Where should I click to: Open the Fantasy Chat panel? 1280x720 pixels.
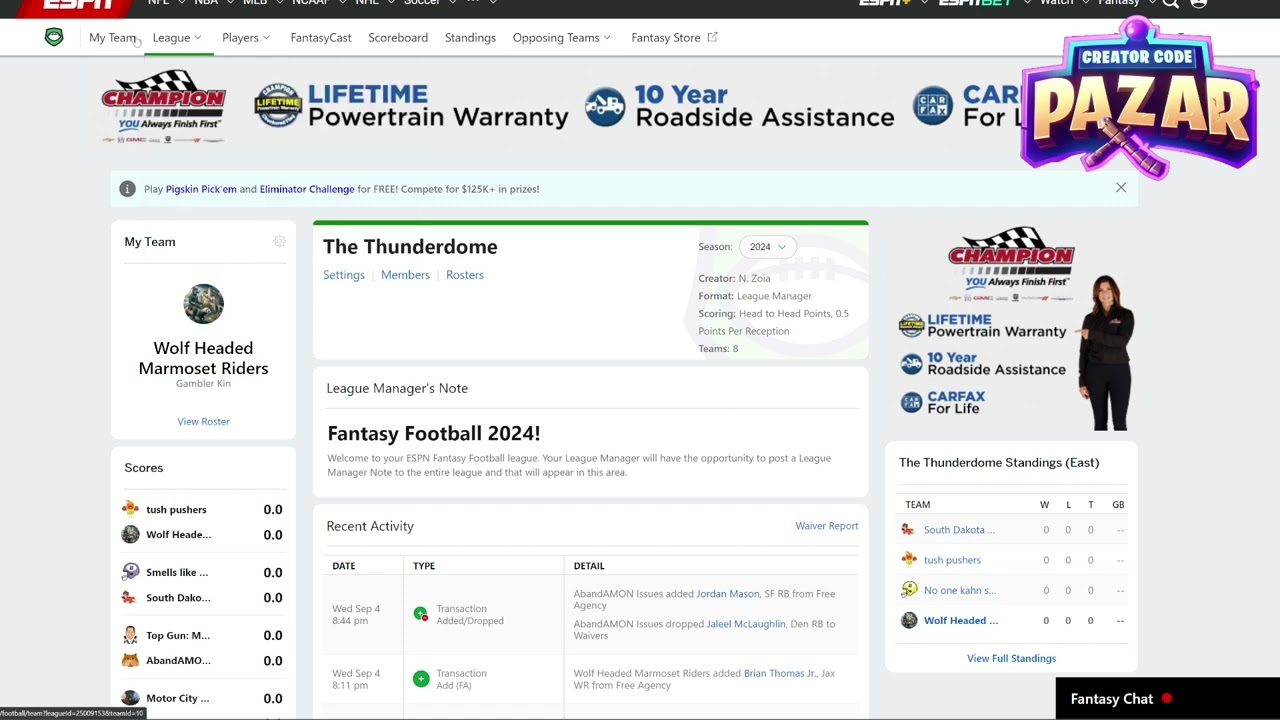pyautogui.click(x=1168, y=699)
